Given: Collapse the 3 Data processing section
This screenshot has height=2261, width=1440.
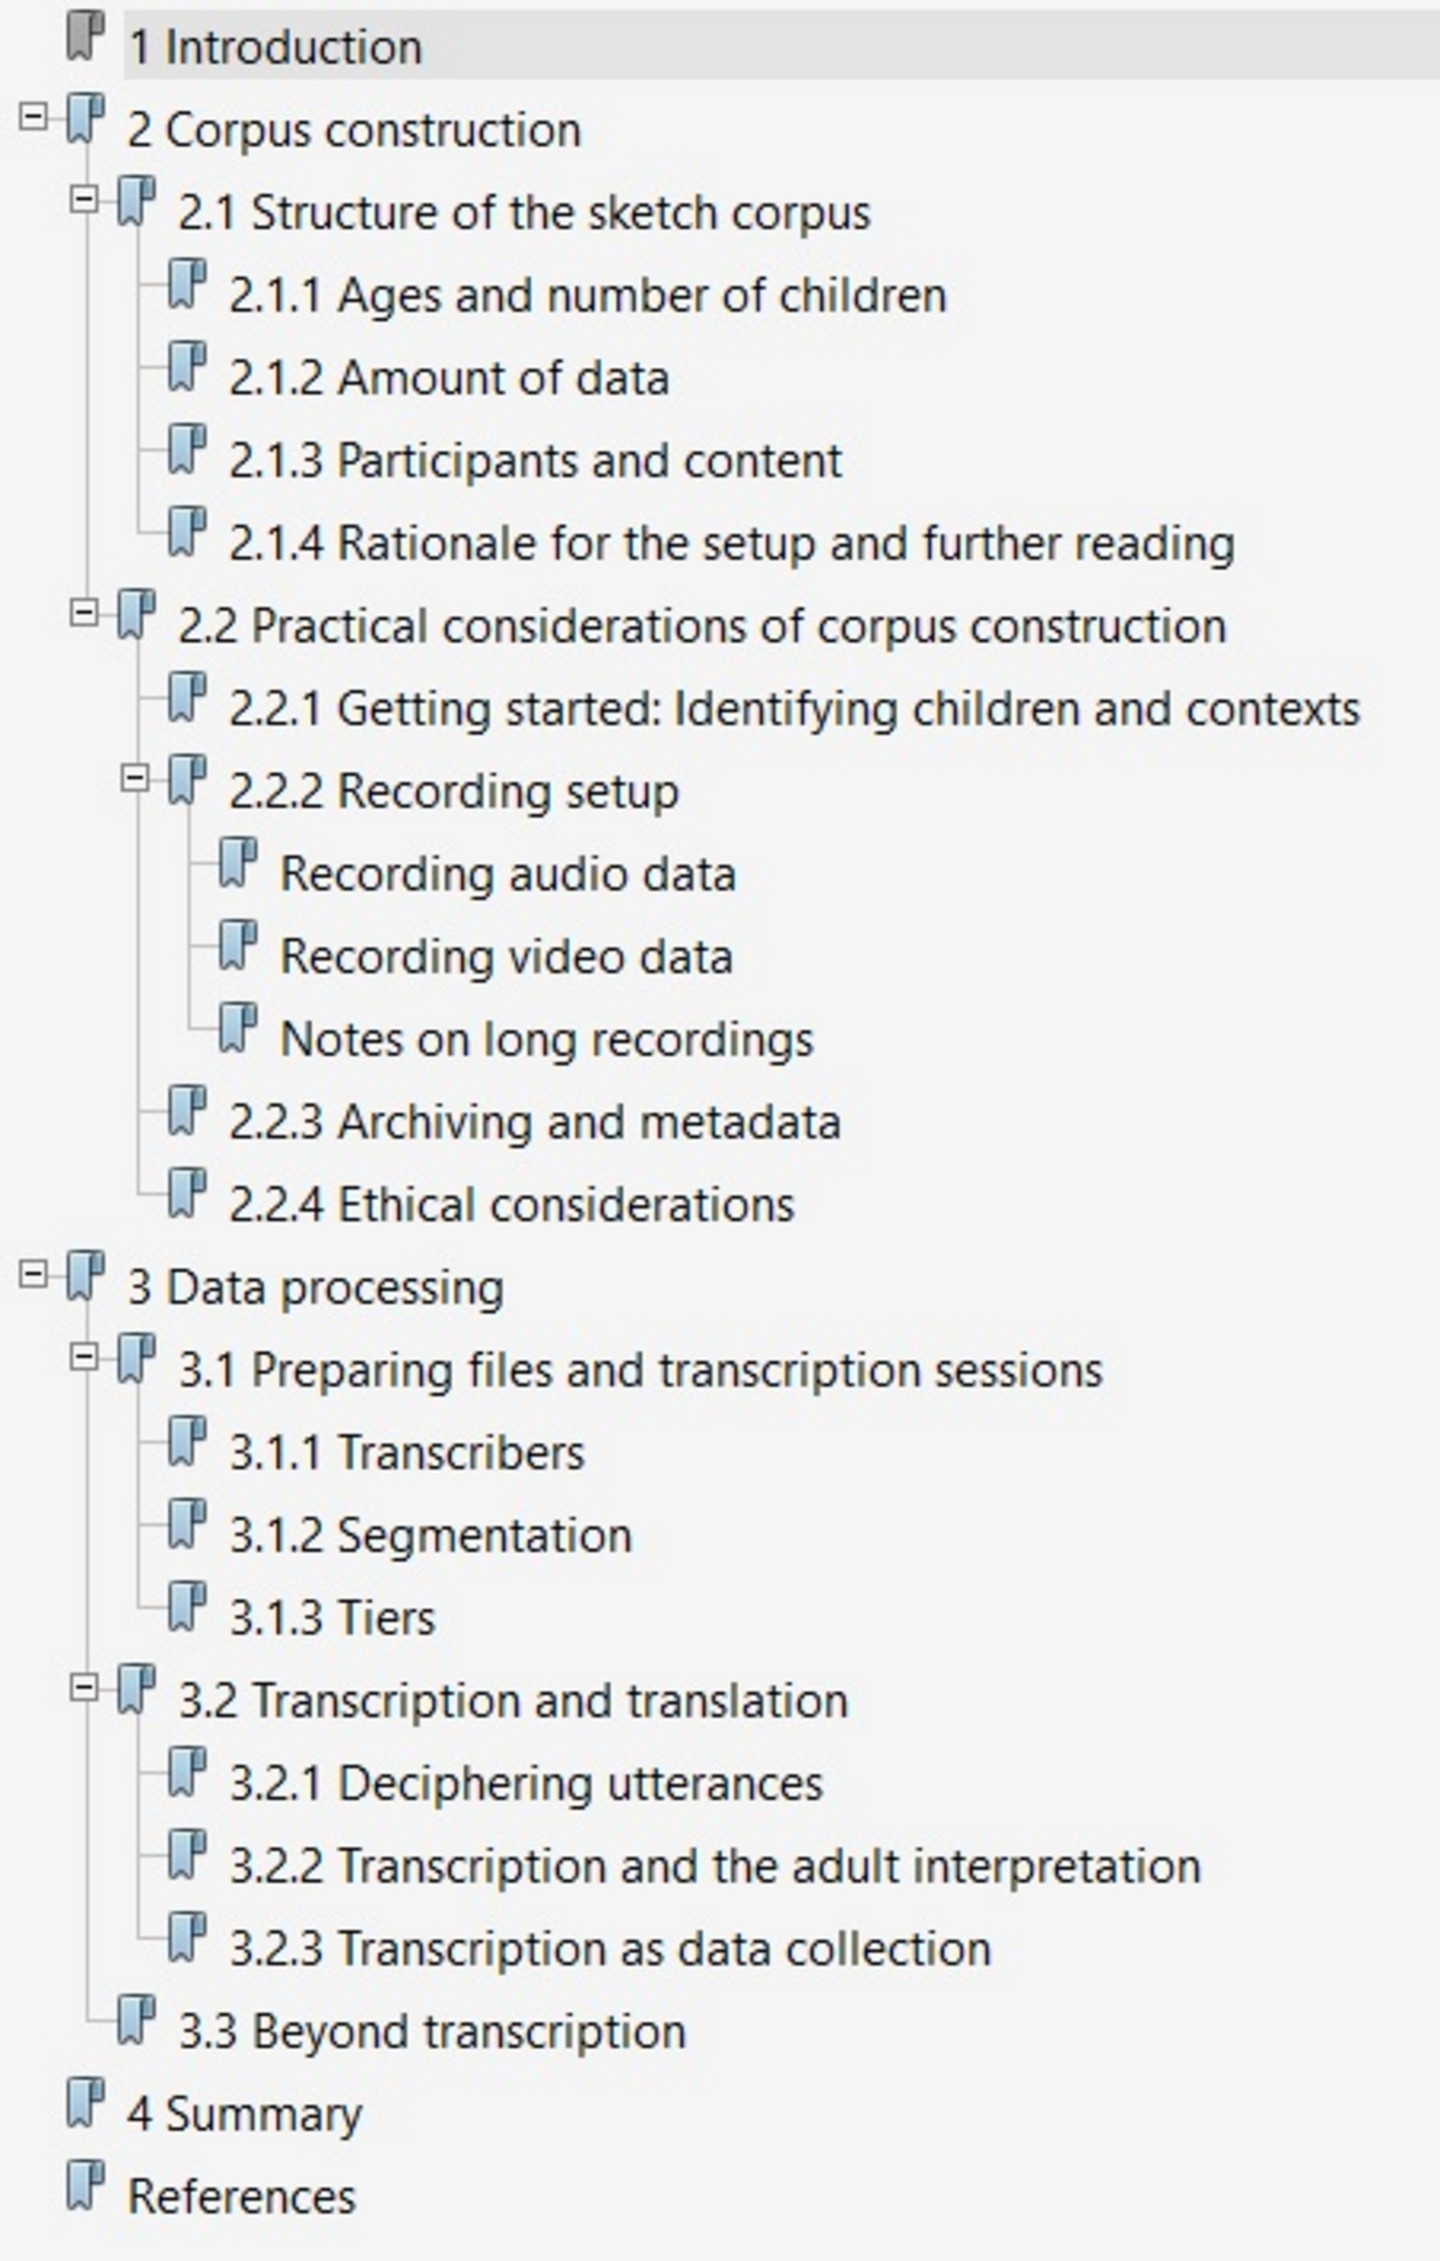Looking at the screenshot, I should [x=33, y=1275].
